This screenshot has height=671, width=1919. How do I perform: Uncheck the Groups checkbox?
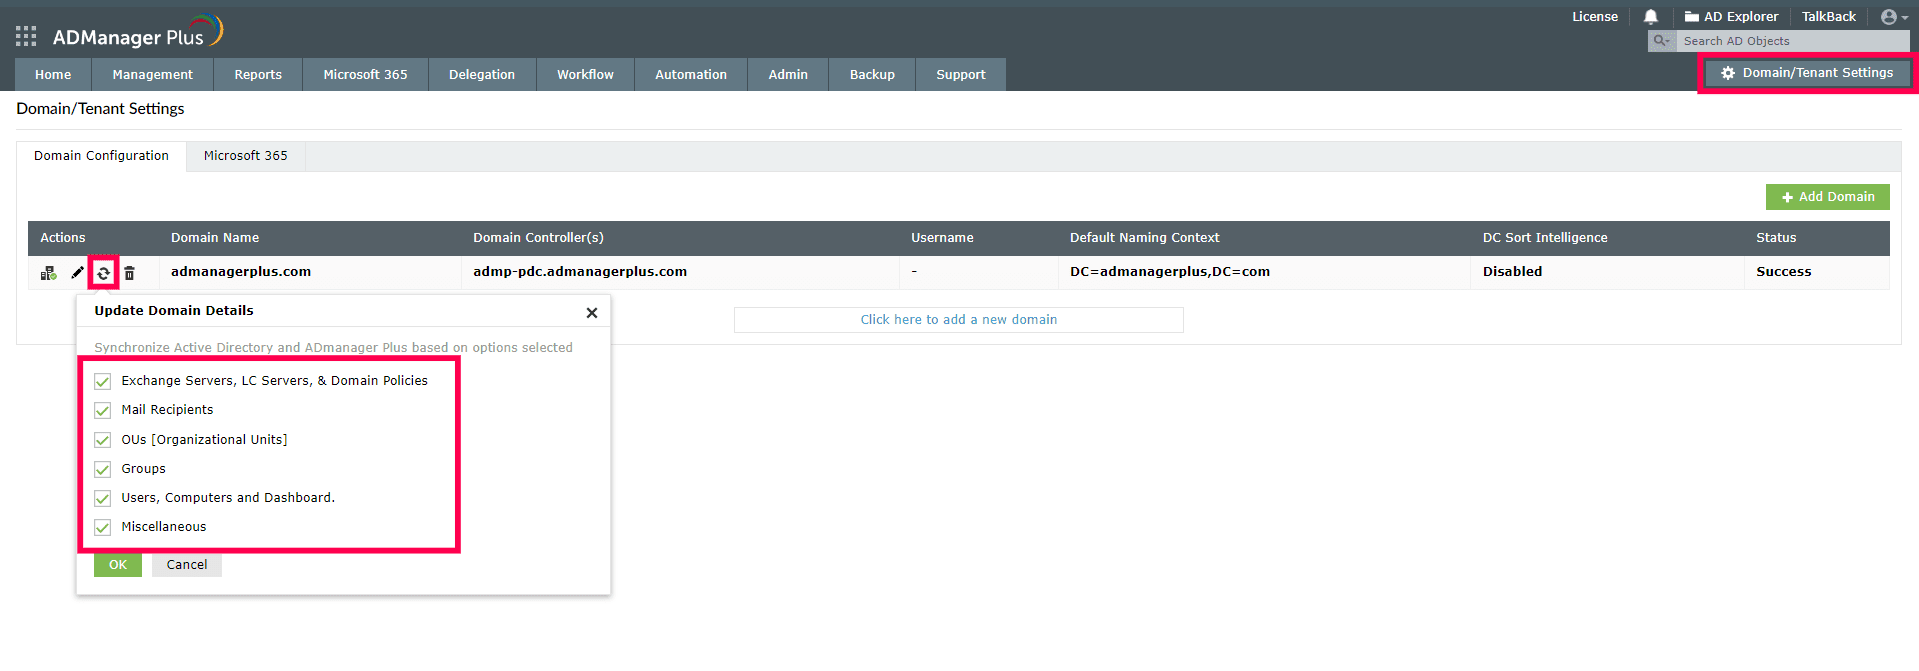pyautogui.click(x=102, y=469)
